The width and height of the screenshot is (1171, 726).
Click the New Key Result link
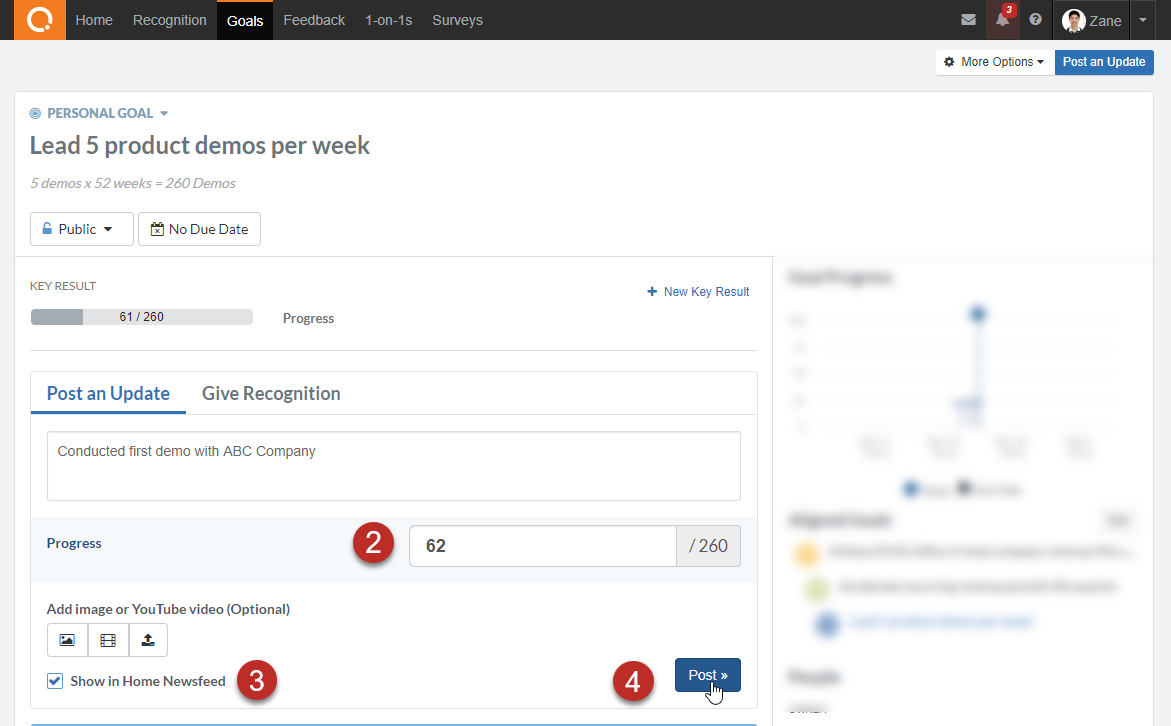coord(699,292)
